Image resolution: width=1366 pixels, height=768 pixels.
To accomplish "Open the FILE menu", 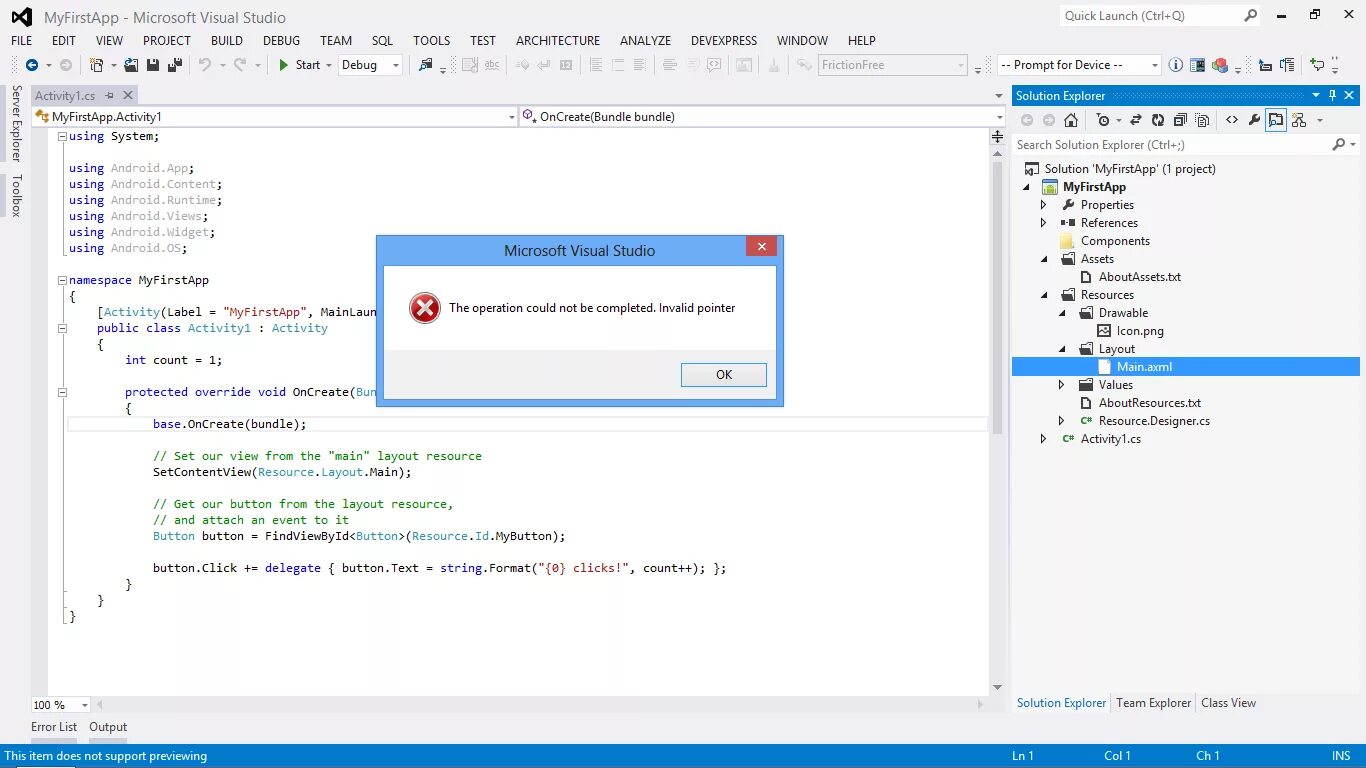I will (x=21, y=41).
